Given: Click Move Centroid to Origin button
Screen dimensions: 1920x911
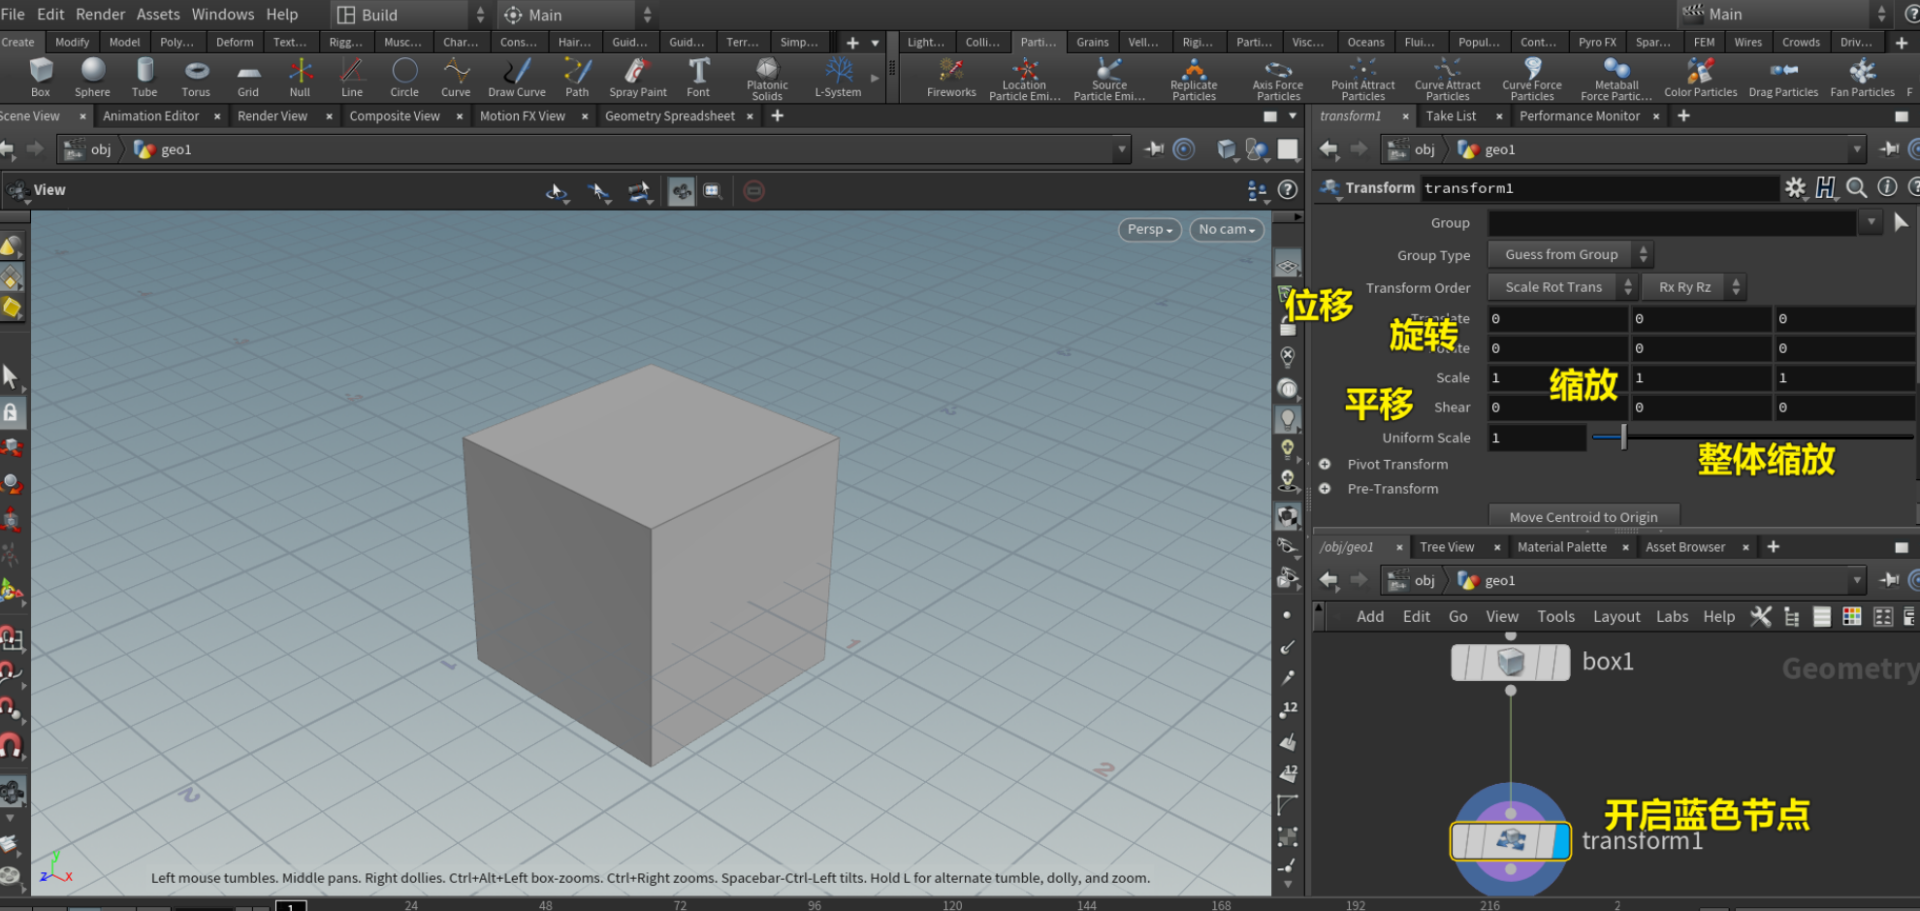Looking at the screenshot, I should tap(1584, 517).
